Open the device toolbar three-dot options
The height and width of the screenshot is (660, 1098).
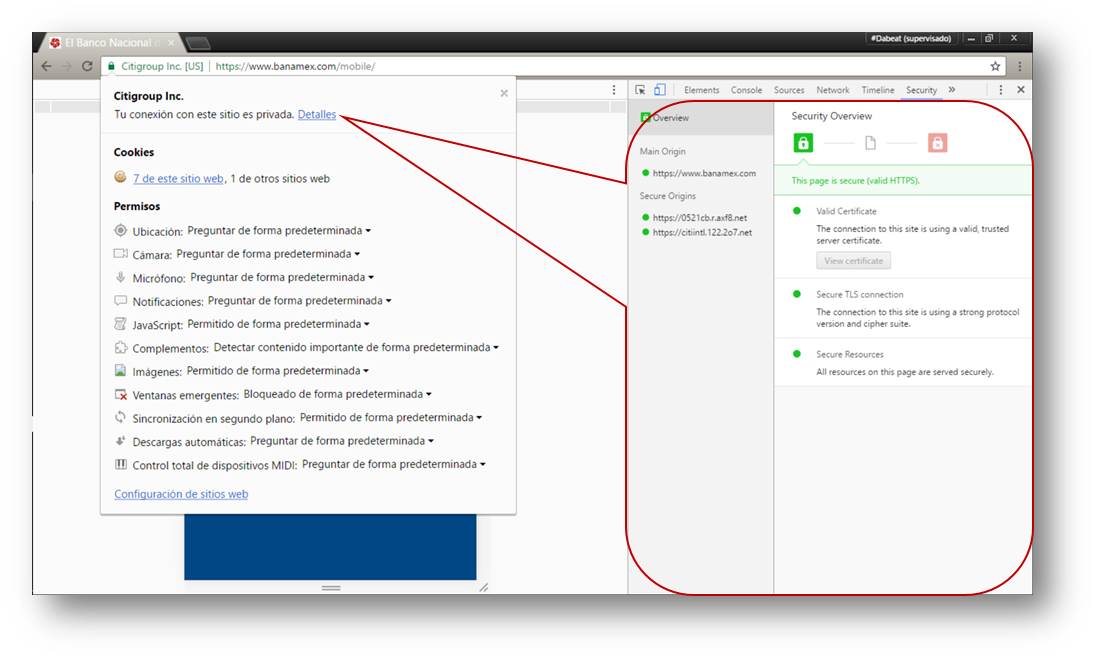(614, 90)
